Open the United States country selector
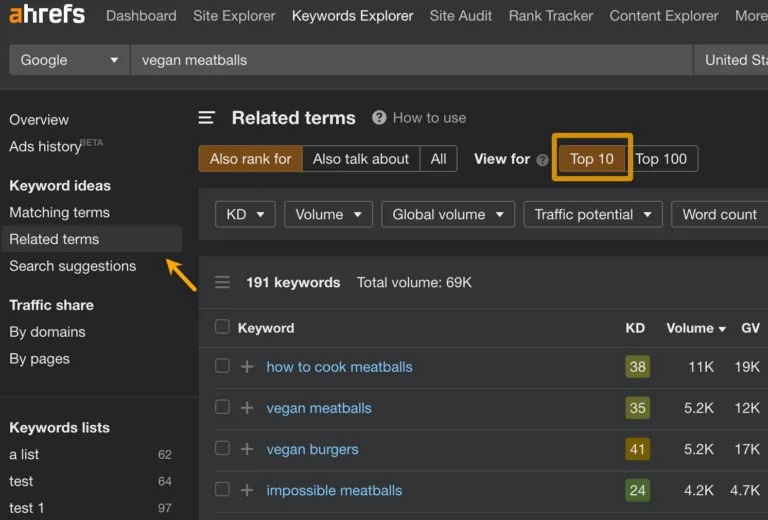Image resolution: width=768 pixels, height=520 pixels. tap(731, 60)
